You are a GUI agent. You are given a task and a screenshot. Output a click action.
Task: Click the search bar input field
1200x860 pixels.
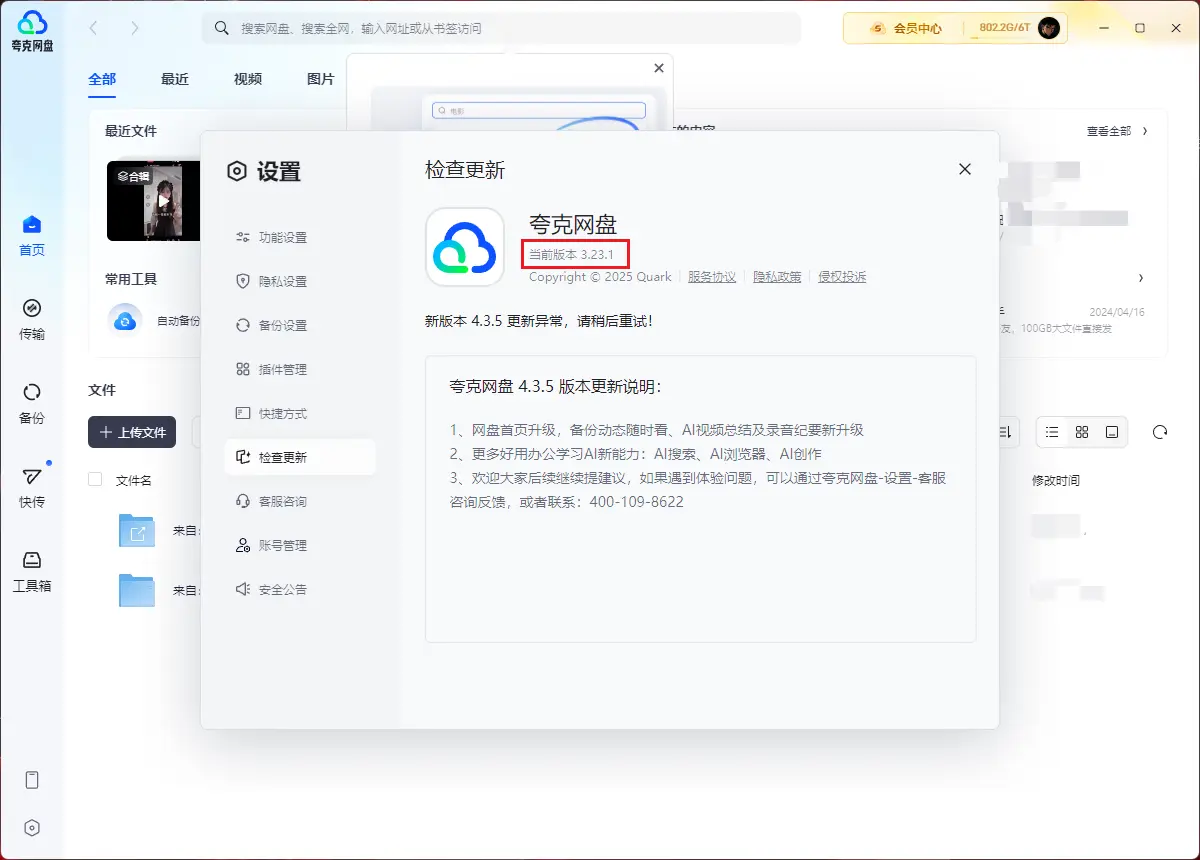tap(502, 28)
